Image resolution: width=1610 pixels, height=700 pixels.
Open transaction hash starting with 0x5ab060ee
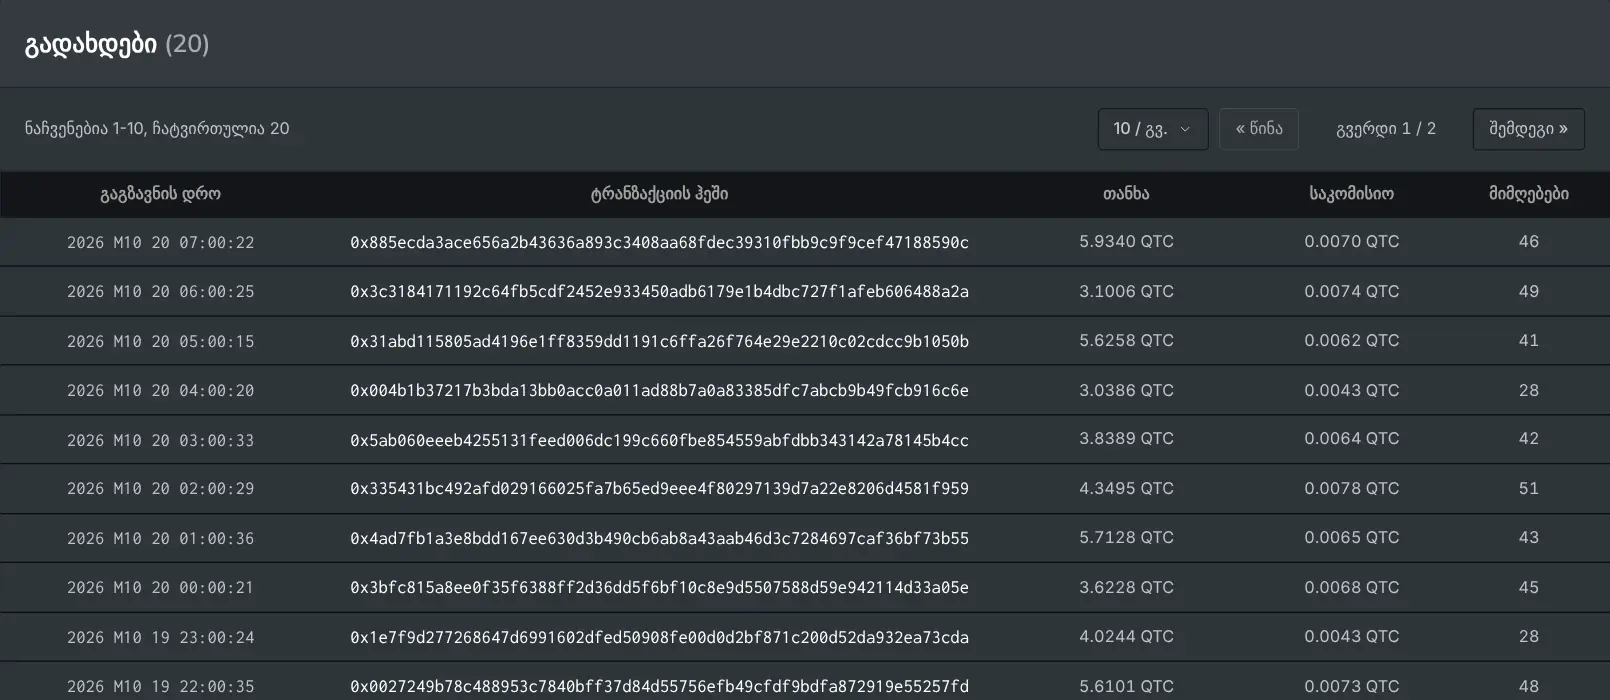659,440
